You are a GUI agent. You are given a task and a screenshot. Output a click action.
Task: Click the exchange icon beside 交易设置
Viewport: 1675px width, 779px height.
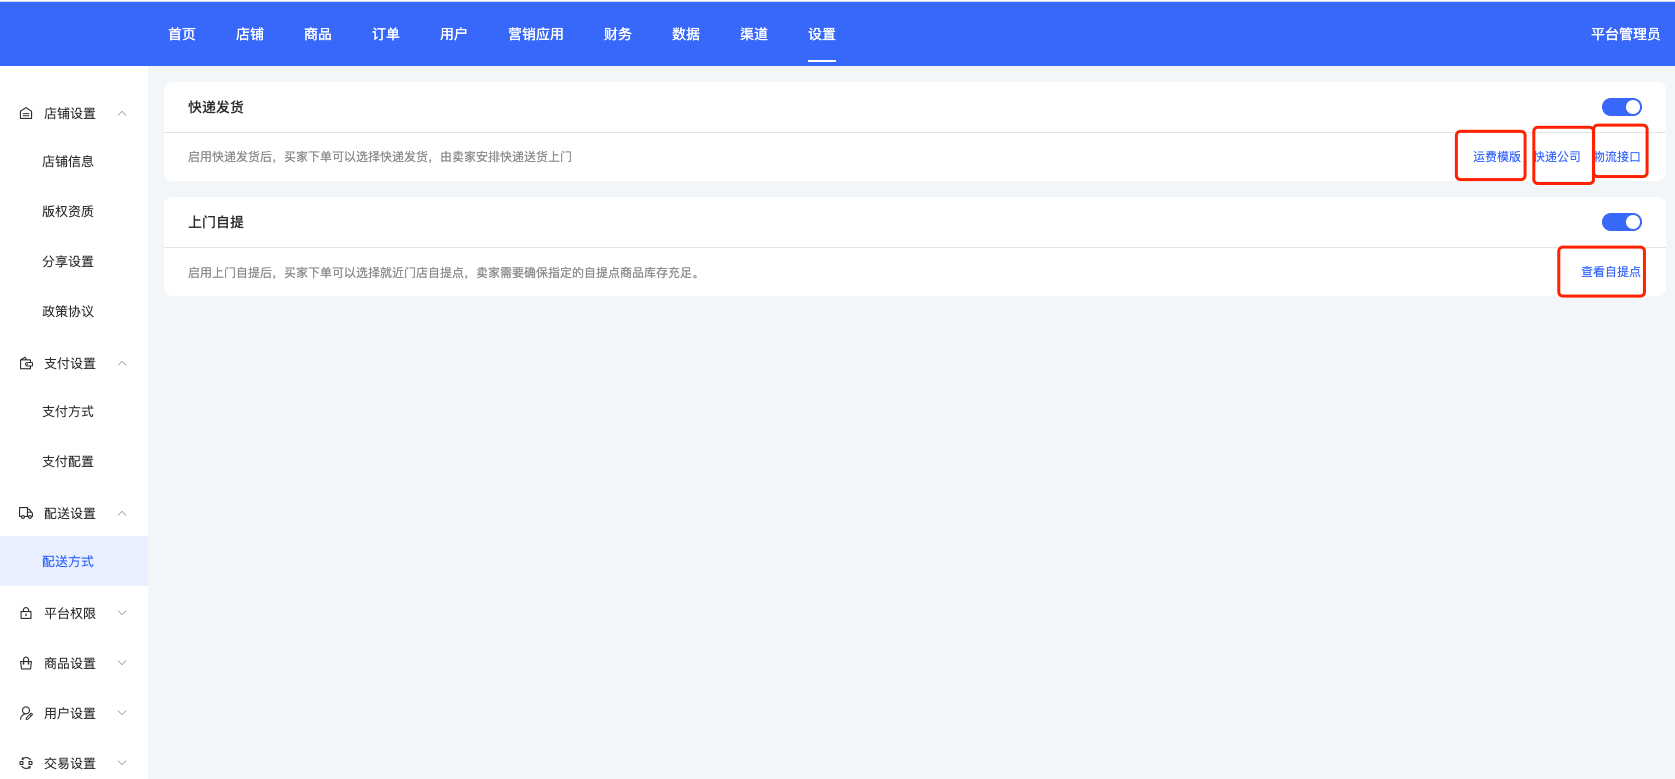[26, 763]
